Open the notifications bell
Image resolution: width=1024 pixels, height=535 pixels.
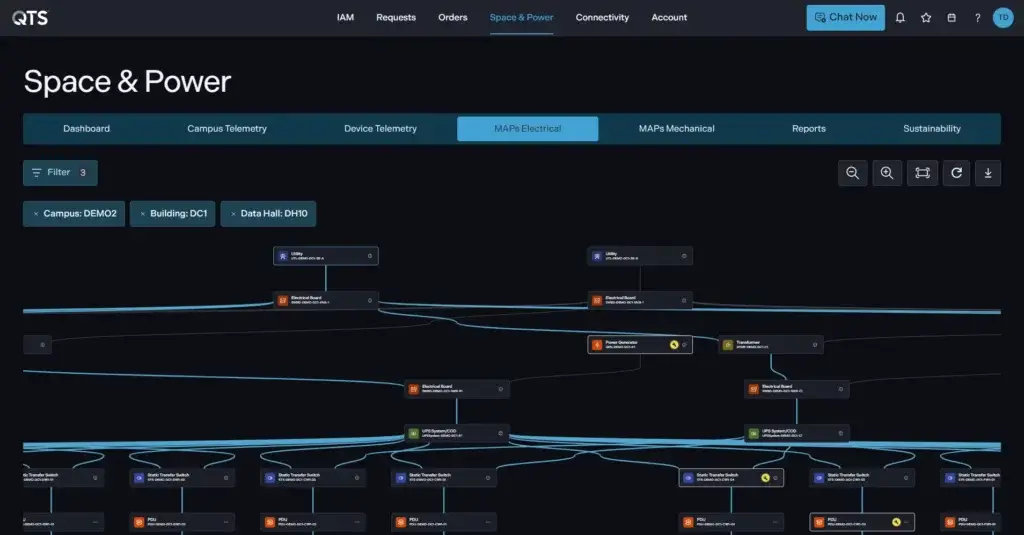(x=900, y=17)
